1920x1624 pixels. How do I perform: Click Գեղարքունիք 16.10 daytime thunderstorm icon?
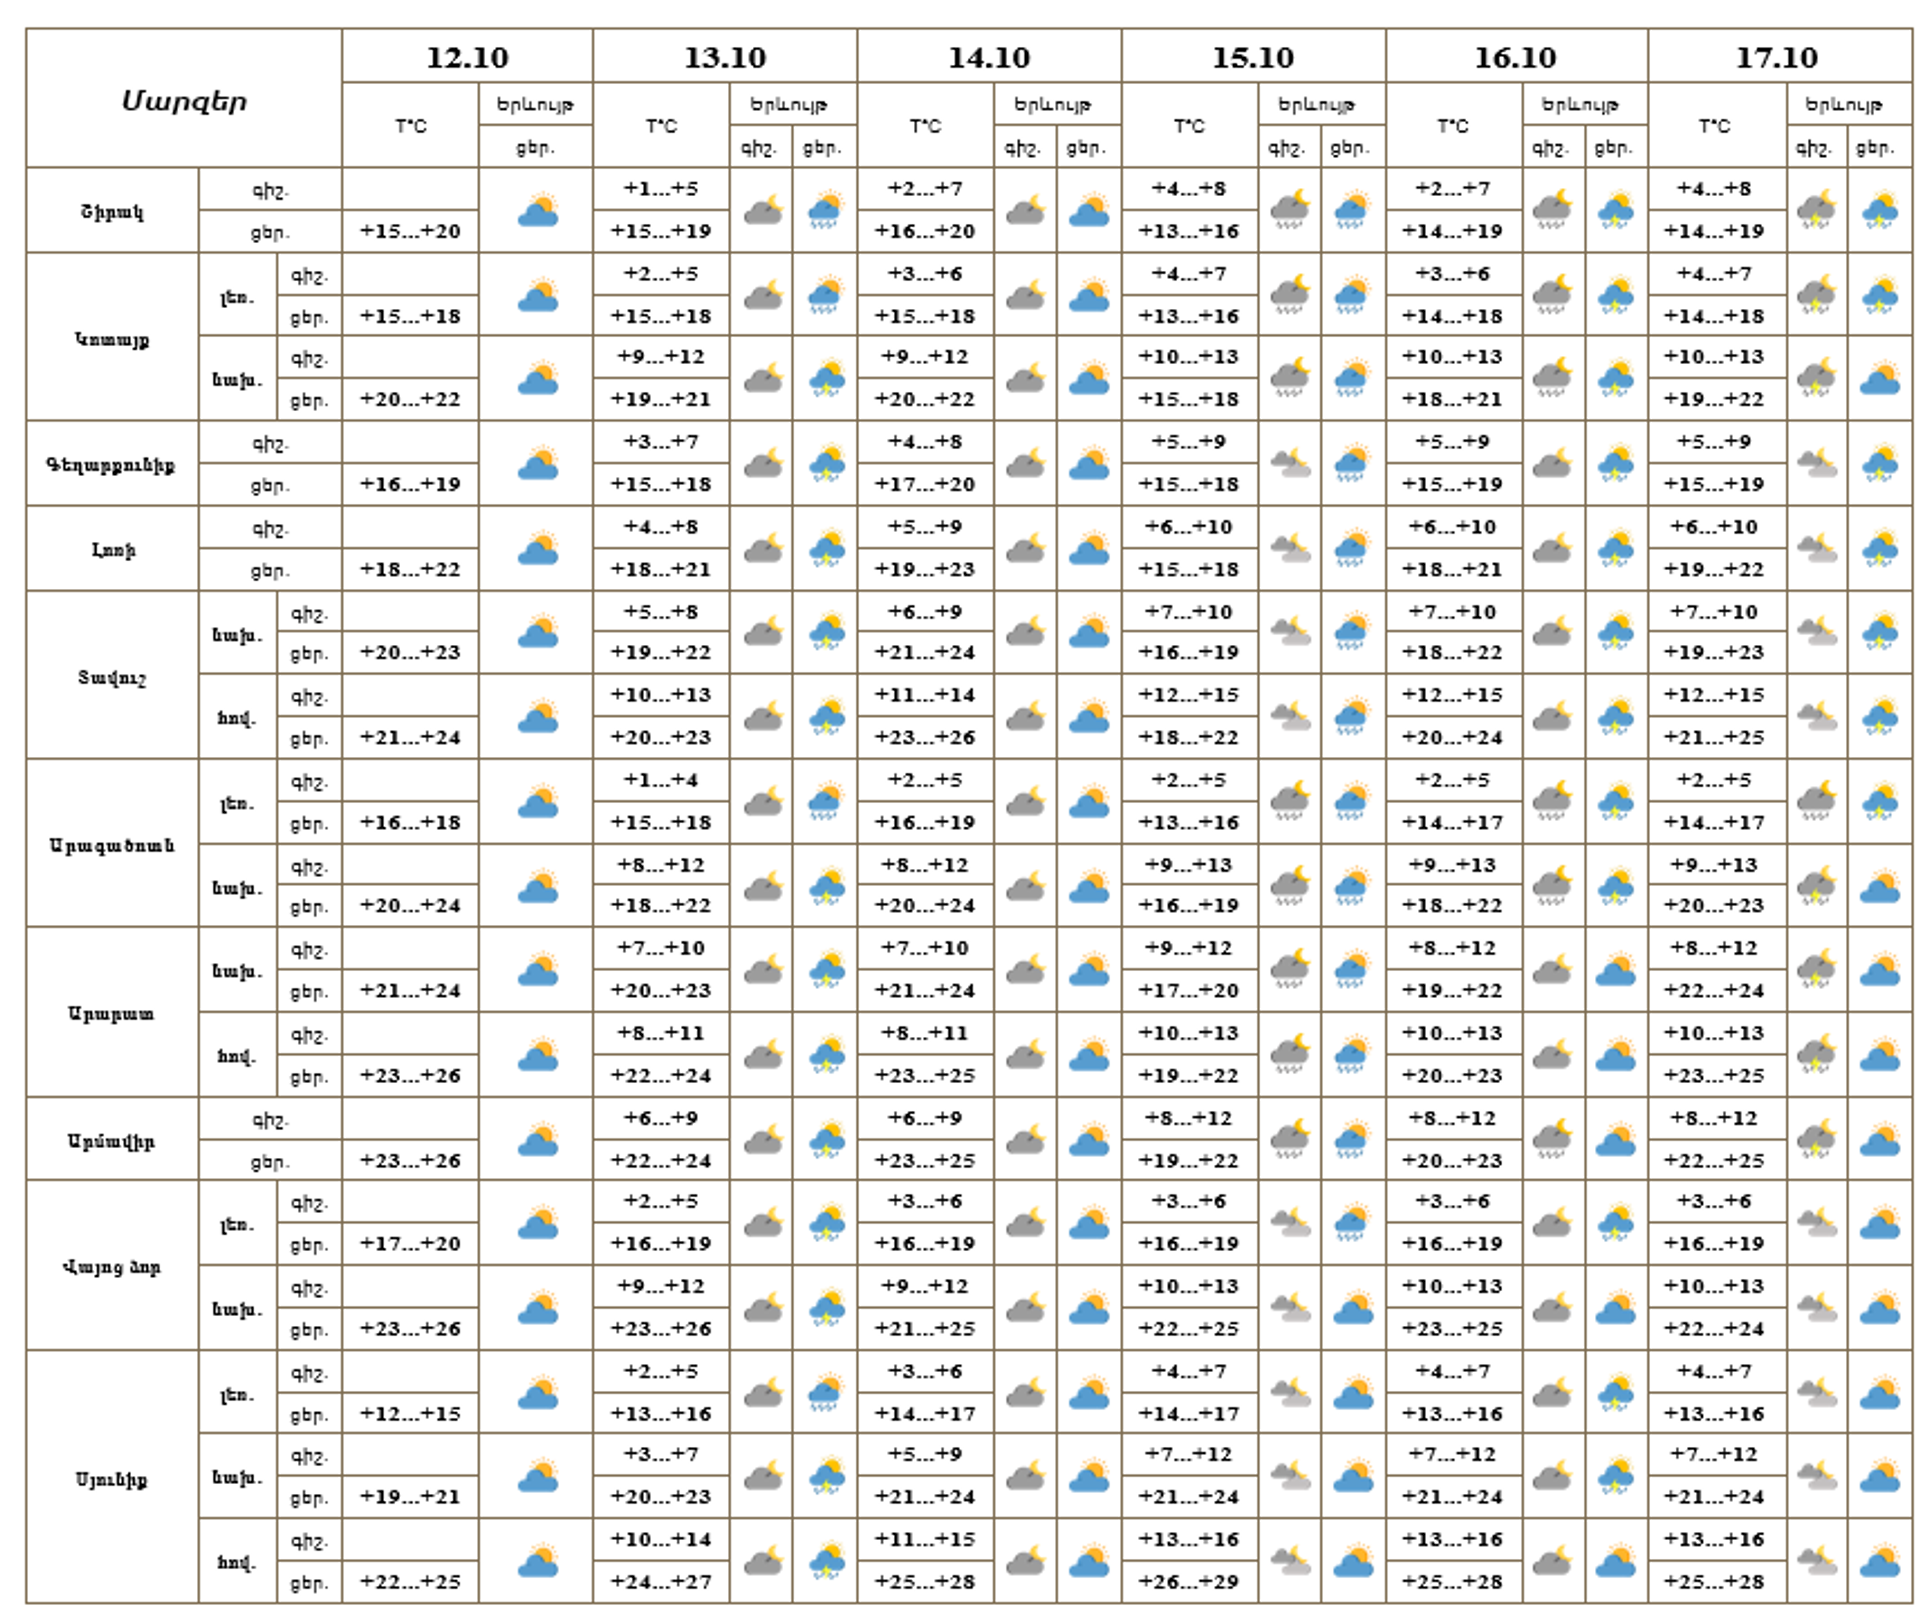click(1616, 464)
